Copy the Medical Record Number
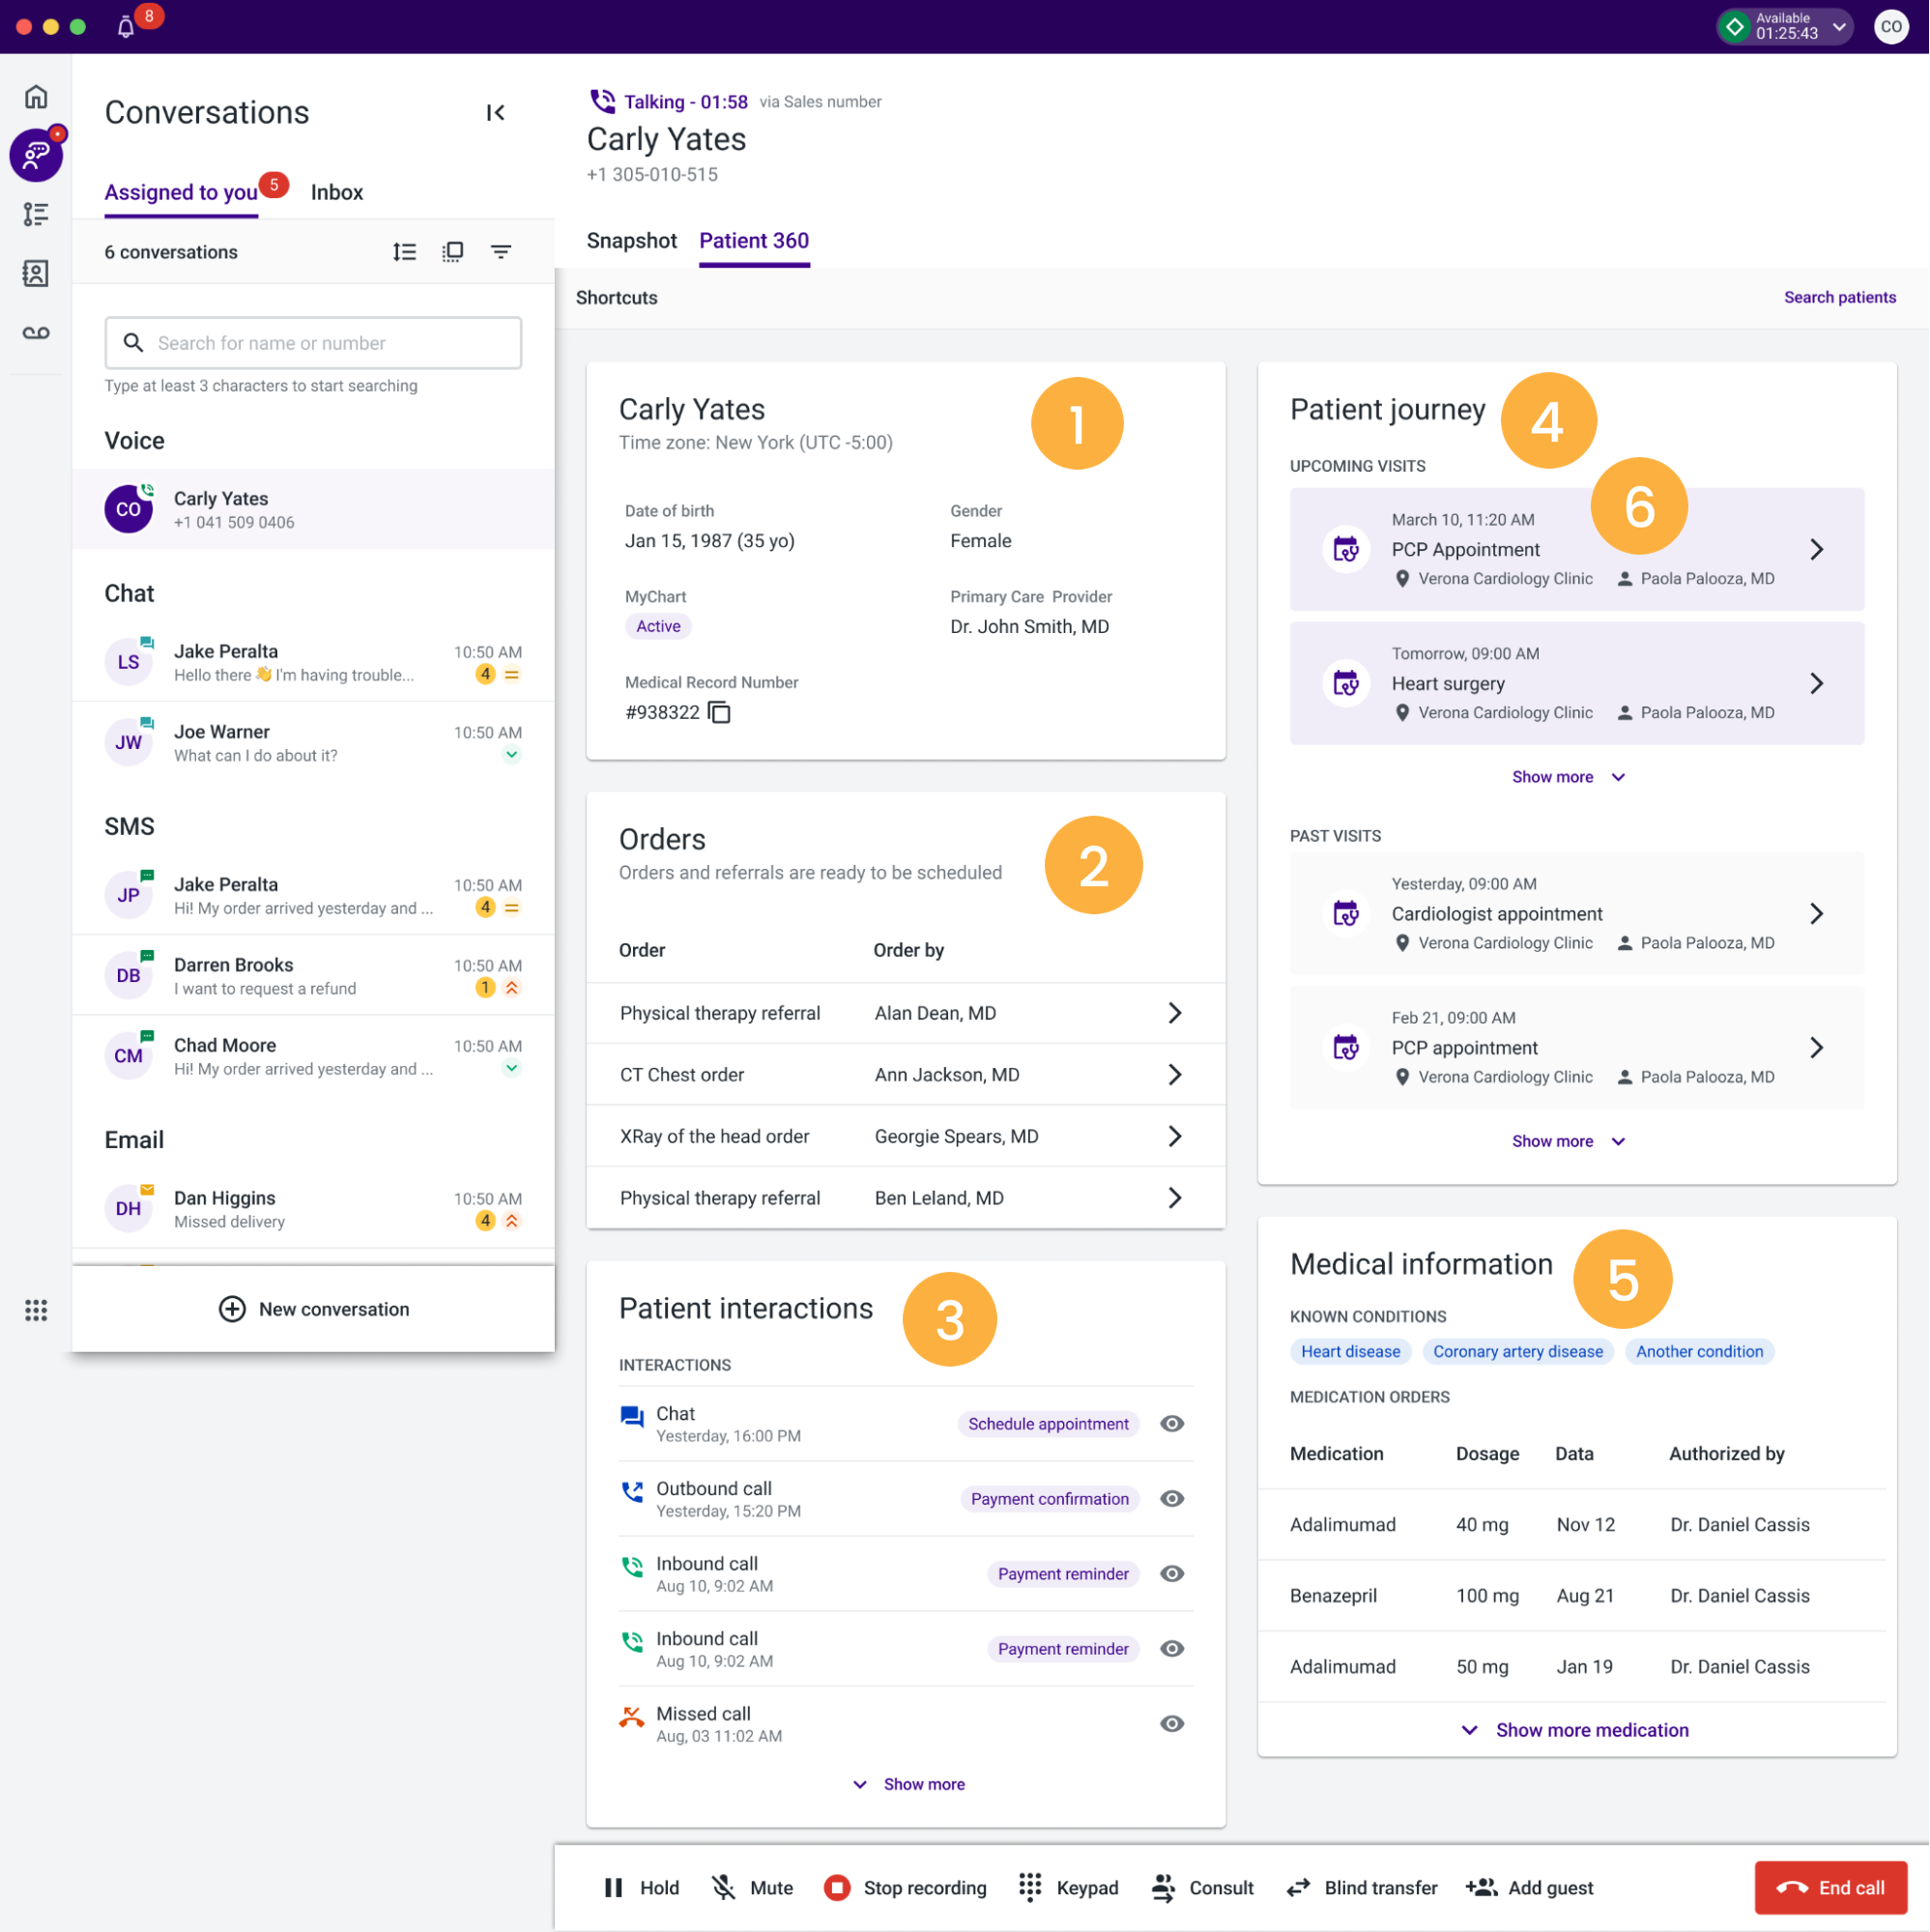 click(x=719, y=712)
